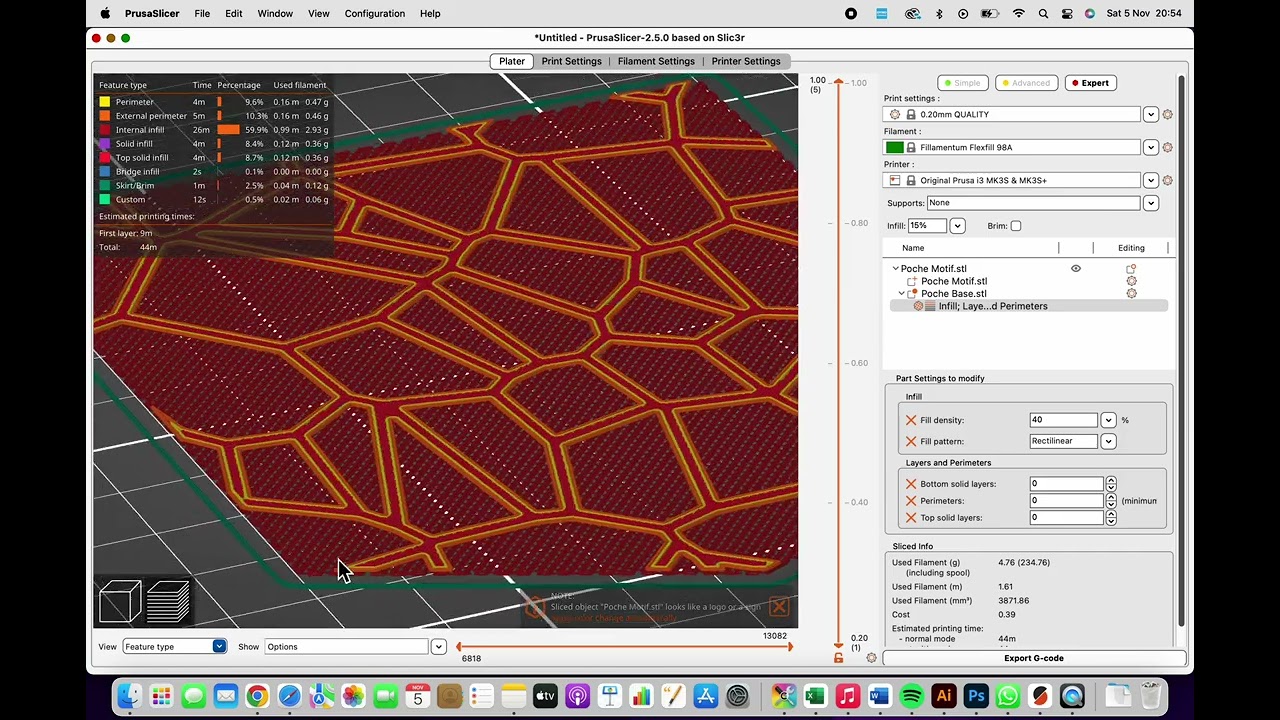
Task: Open Microsoft Excel from the Dock
Action: click(815, 696)
